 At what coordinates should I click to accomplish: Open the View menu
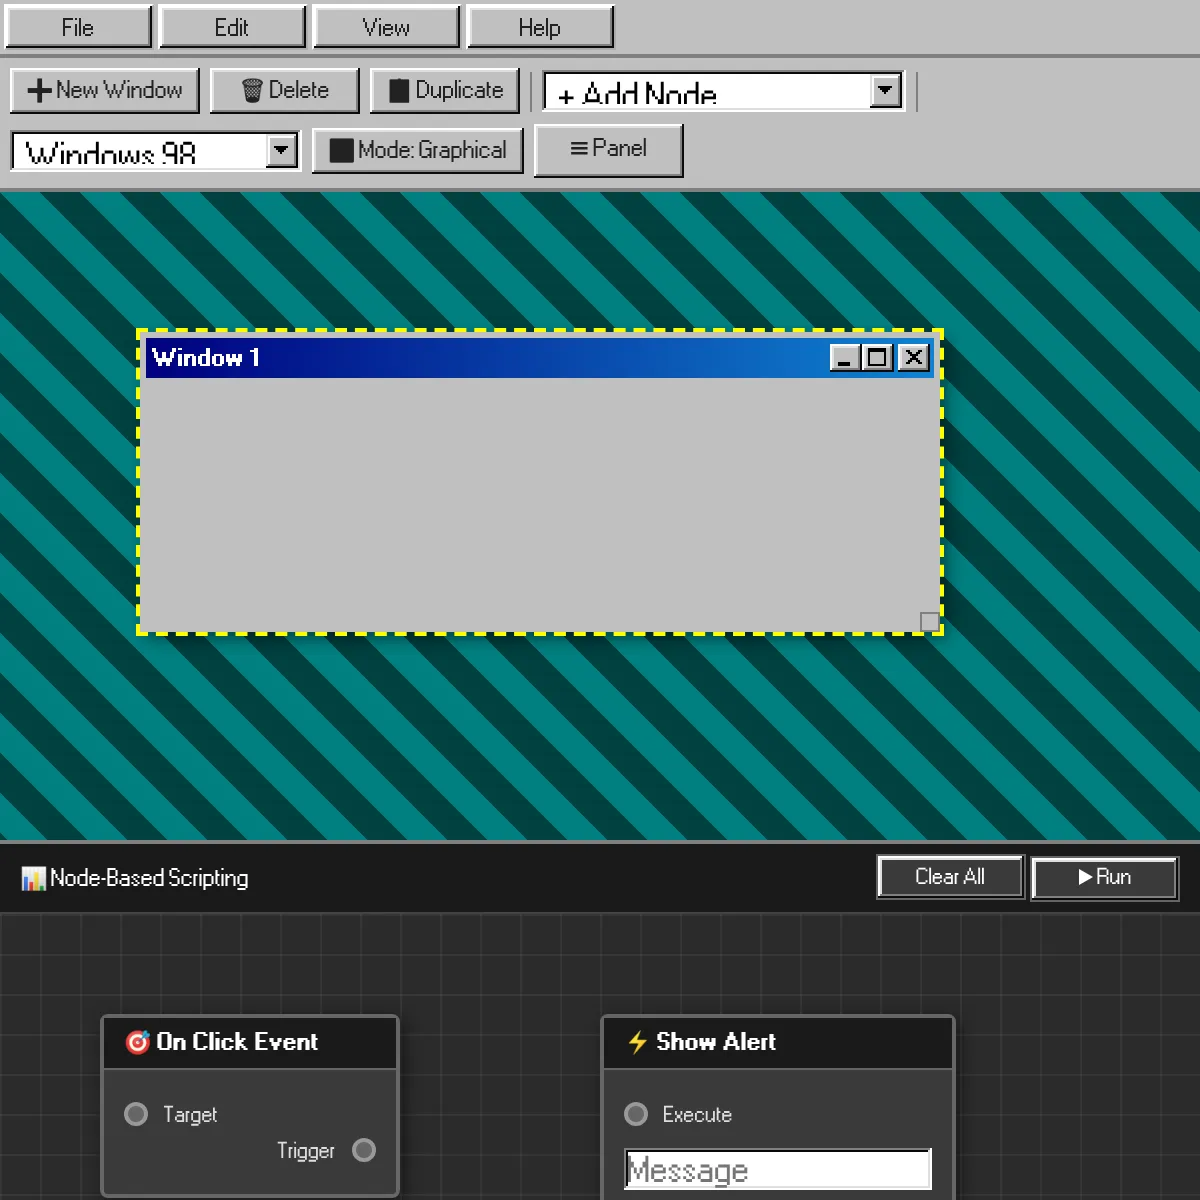[x=386, y=27]
